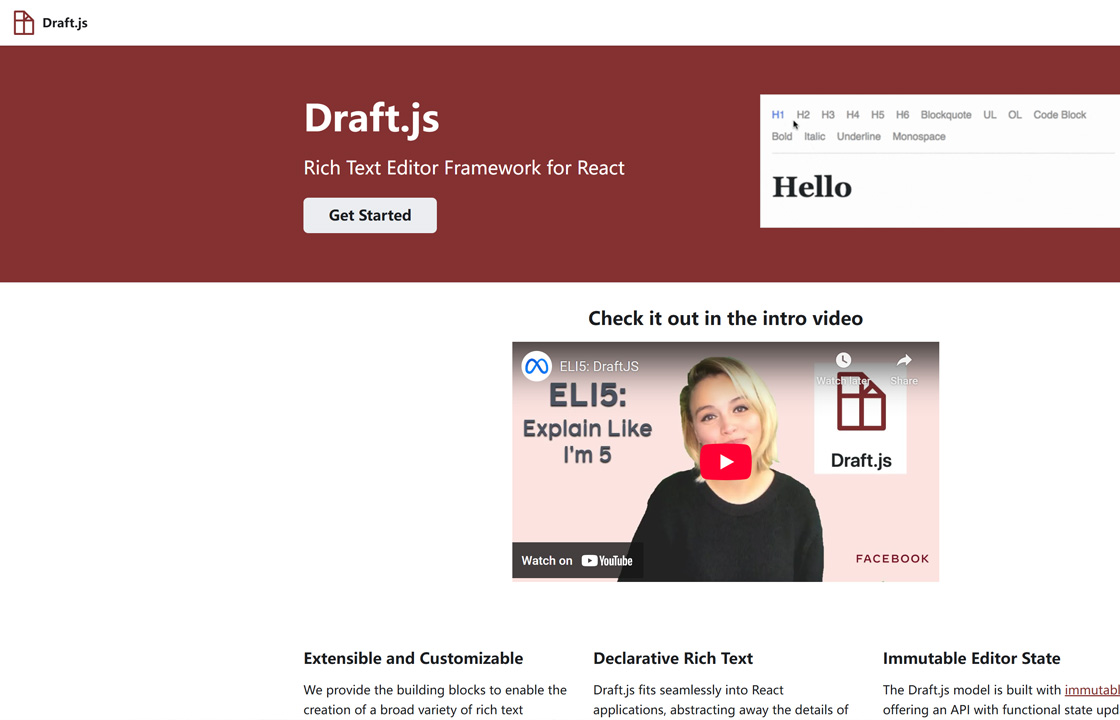Choose H4 heading style
This screenshot has height=720, width=1120.
coord(853,114)
